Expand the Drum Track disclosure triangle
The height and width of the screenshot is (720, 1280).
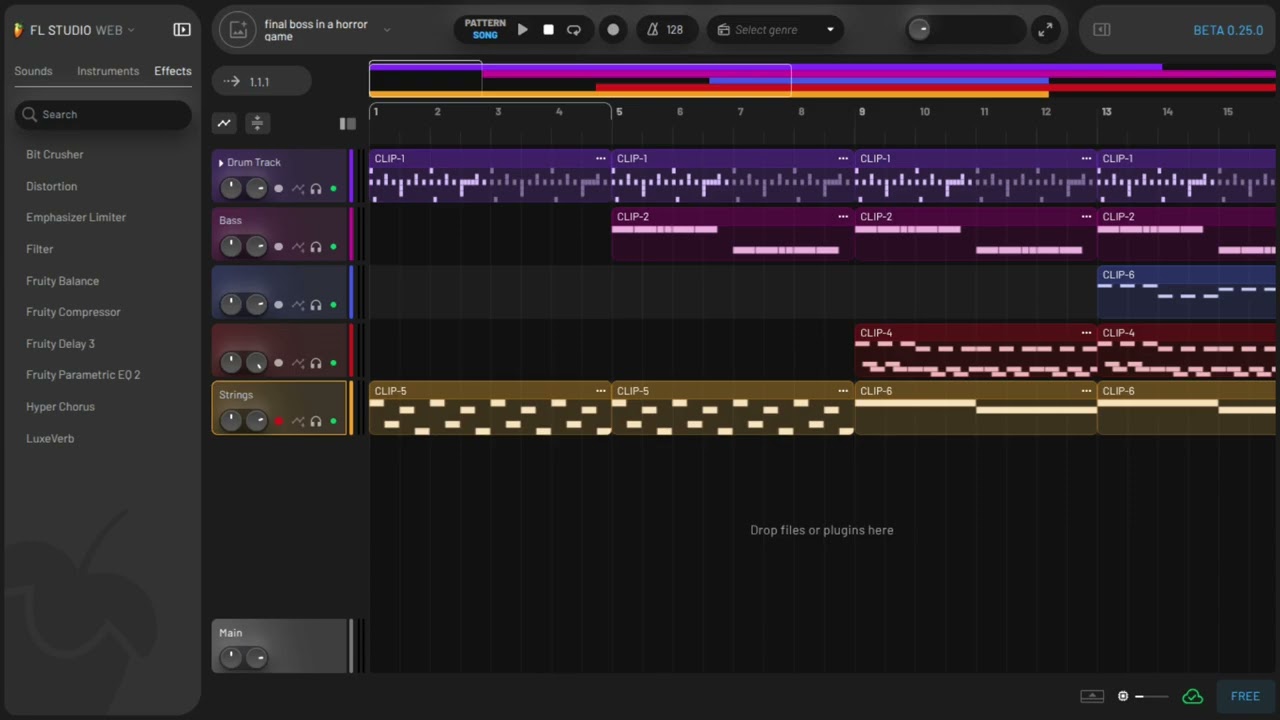[x=221, y=163]
